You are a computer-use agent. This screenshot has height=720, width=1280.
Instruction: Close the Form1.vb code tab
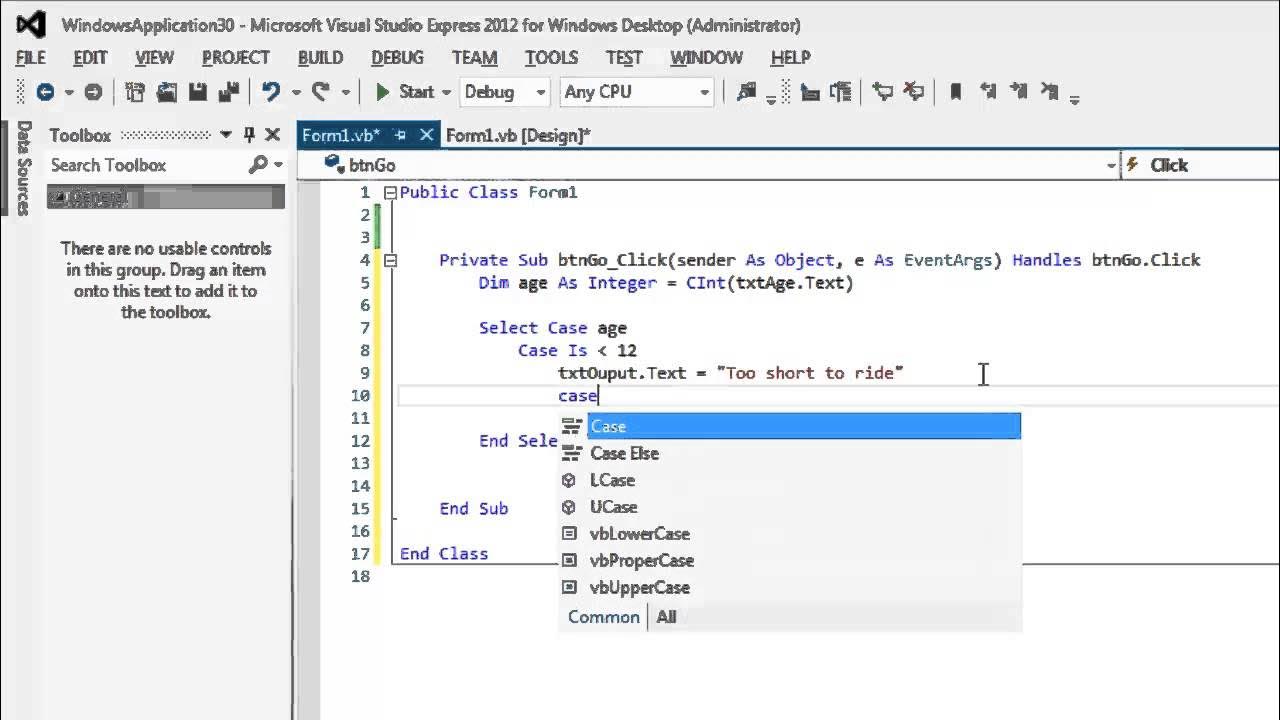tap(426, 135)
